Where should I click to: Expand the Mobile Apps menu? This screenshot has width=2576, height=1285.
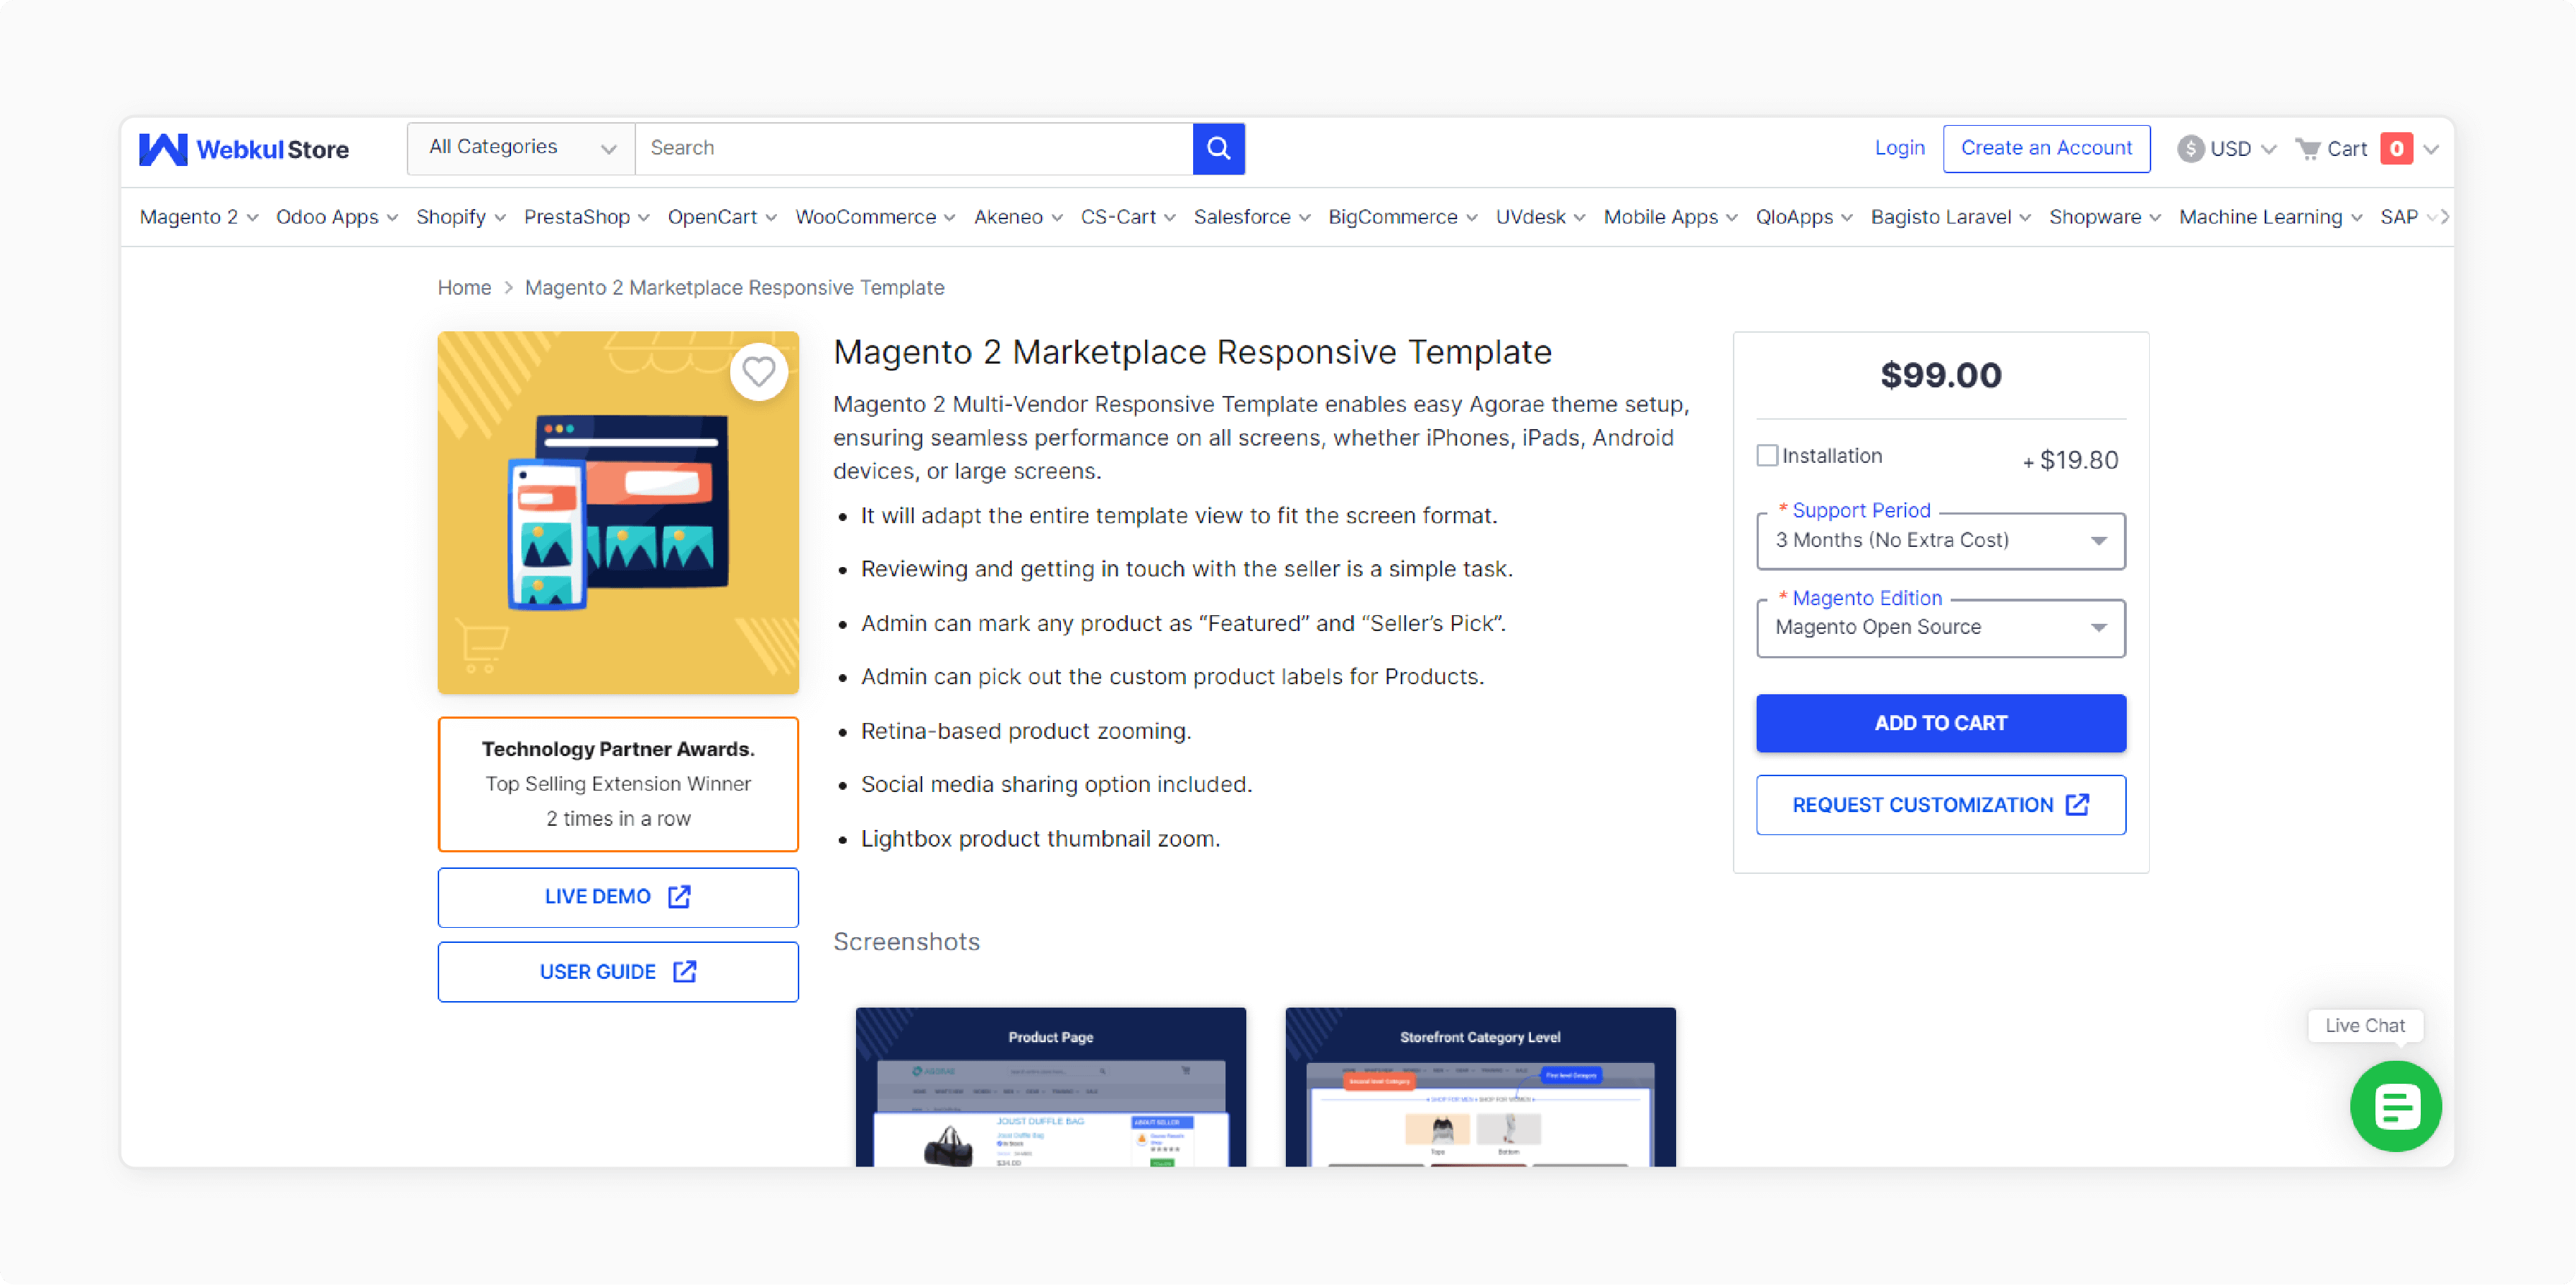[x=1670, y=217]
